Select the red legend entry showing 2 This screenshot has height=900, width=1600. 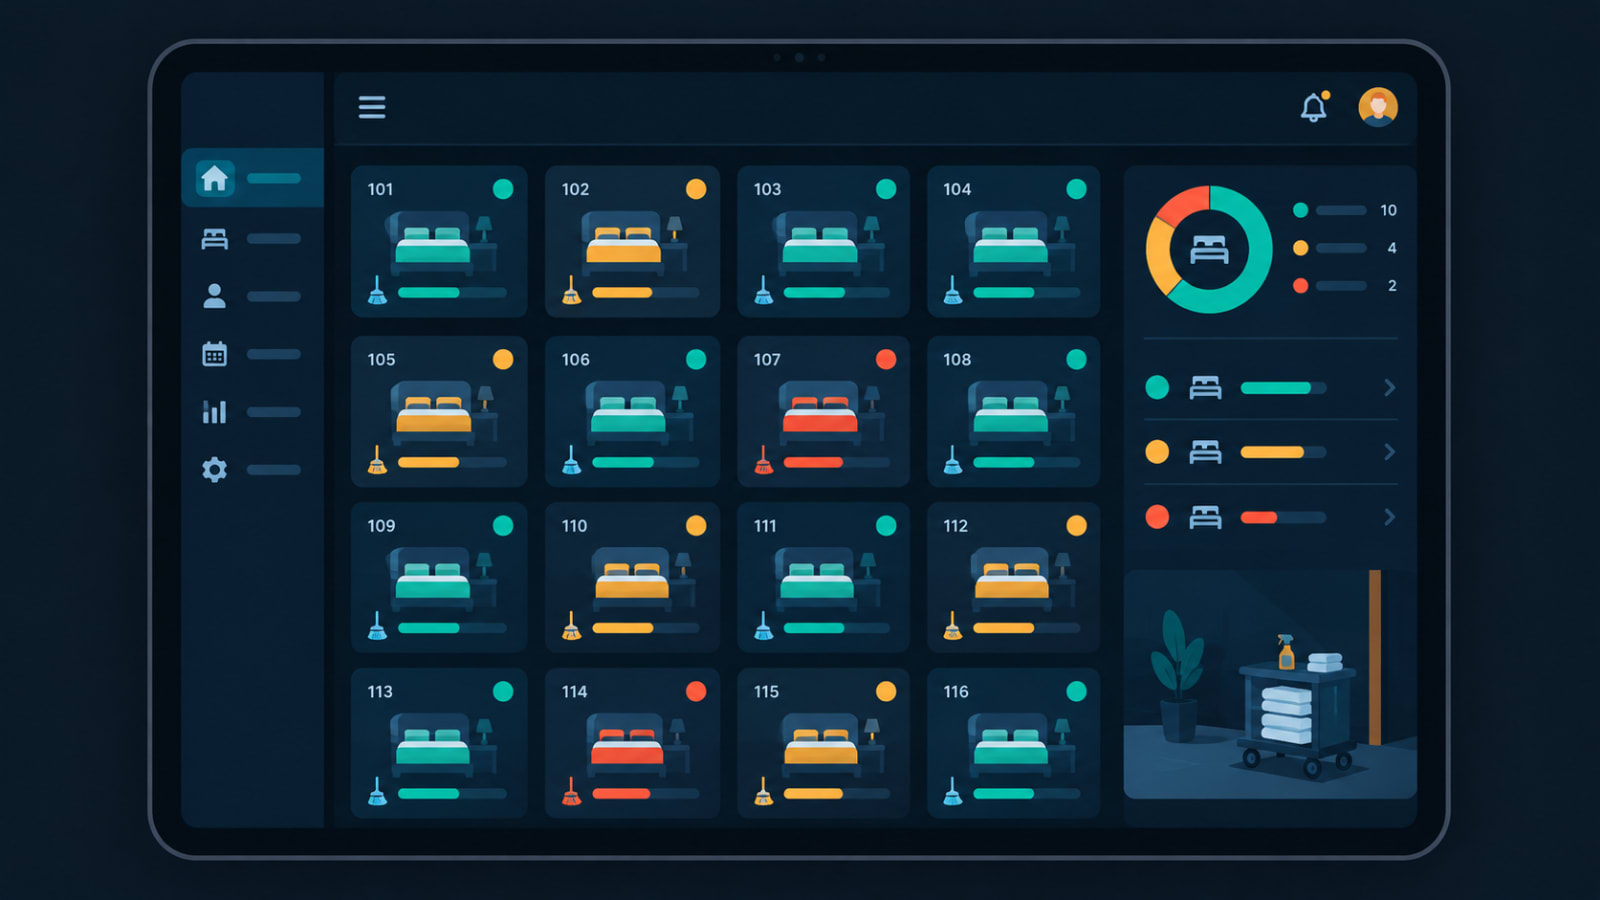pos(1345,286)
